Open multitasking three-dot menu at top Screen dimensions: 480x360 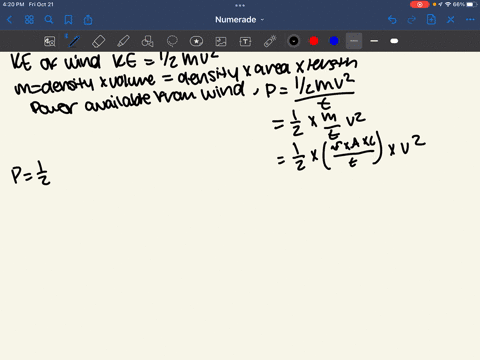pos(240,5)
